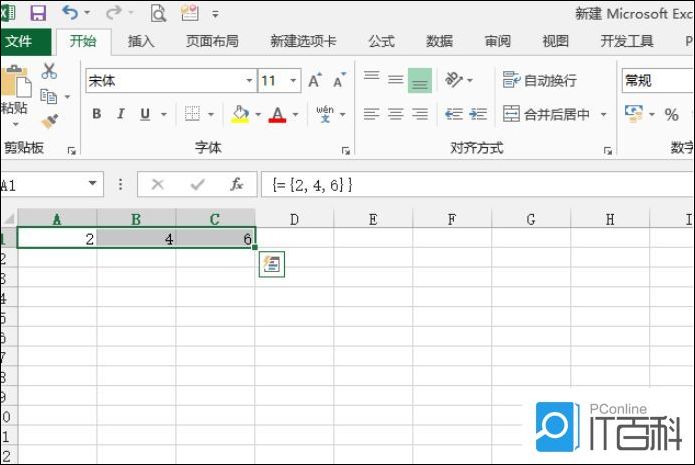The width and height of the screenshot is (695, 465).
Task: Click the Redo arrow icon
Action: [113, 12]
